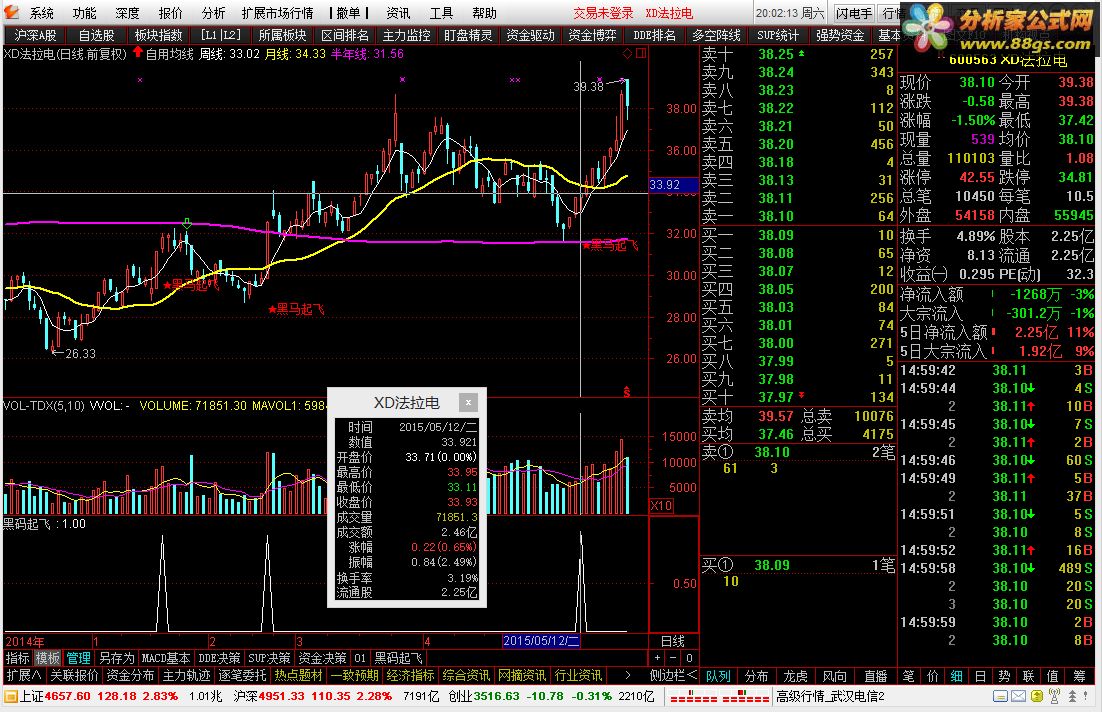Select the 区间排名 tab

(345, 35)
